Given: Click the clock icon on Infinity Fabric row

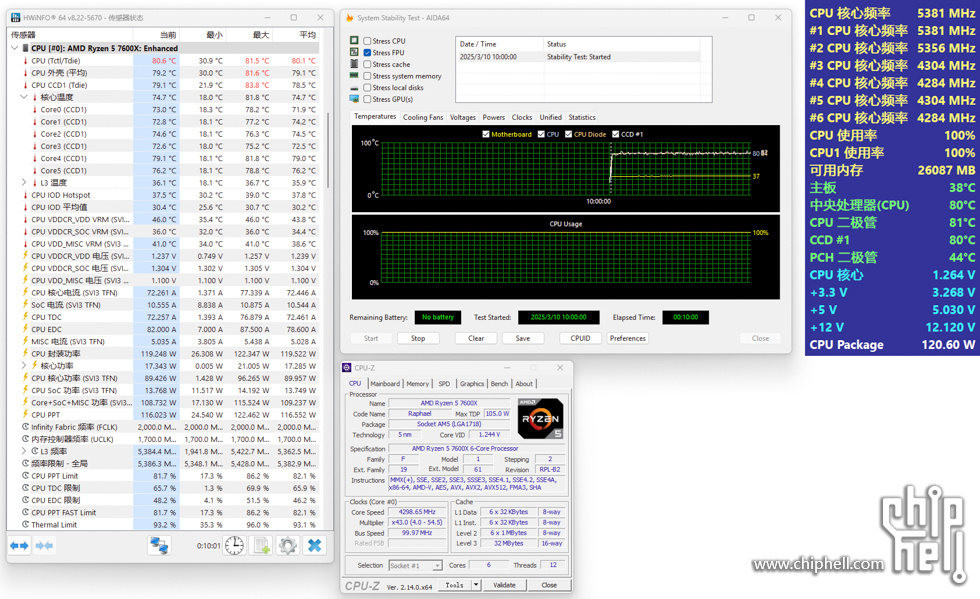Looking at the screenshot, I should (x=26, y=427).
